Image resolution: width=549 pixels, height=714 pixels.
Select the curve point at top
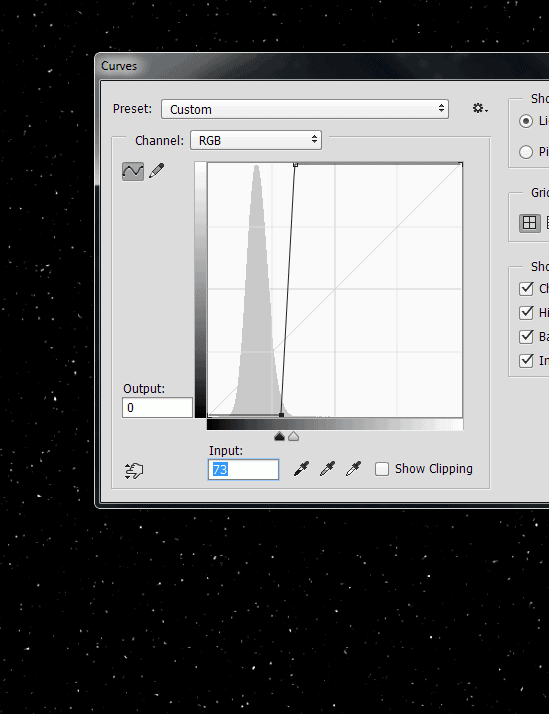tap(295, 164)
